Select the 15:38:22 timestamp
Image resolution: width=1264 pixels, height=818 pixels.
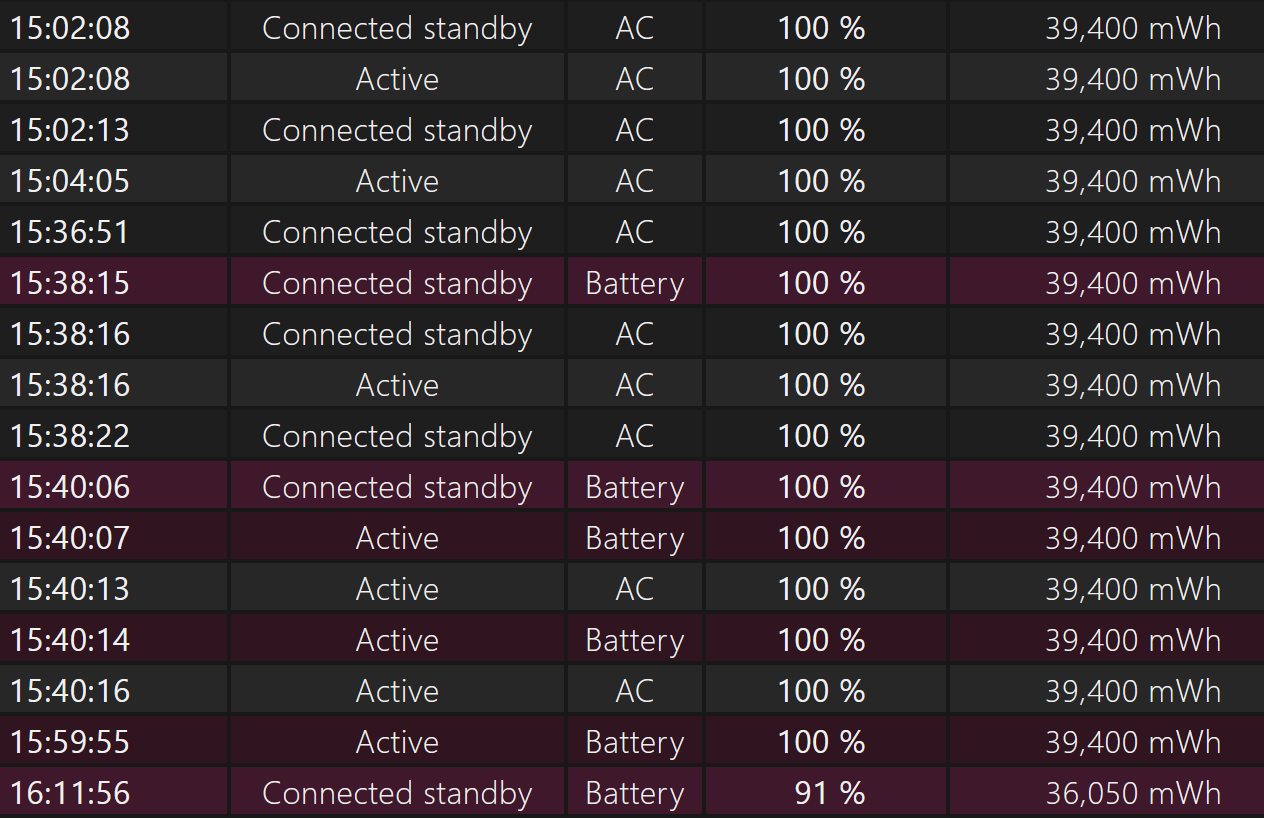70,436
